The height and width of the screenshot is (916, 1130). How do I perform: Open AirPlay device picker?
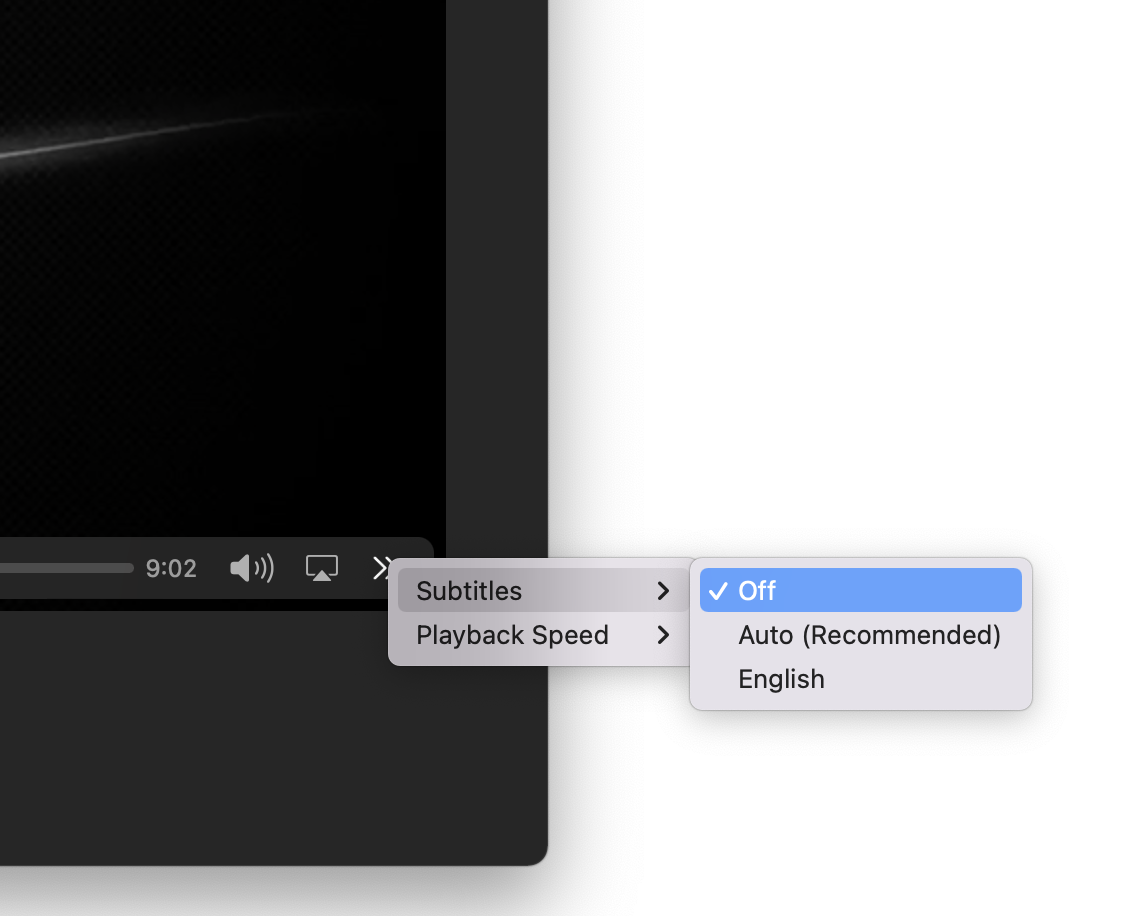tap(321, 569)
